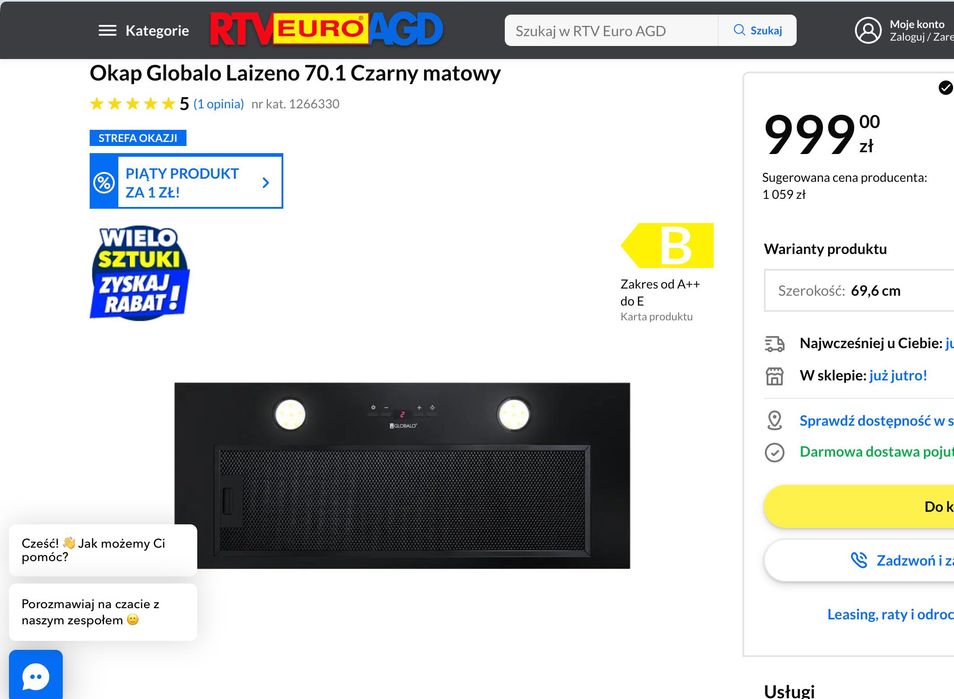Focus the Szukaj w RTV Euro AGD field
This screenshot has width=954, height=699.
611,30
